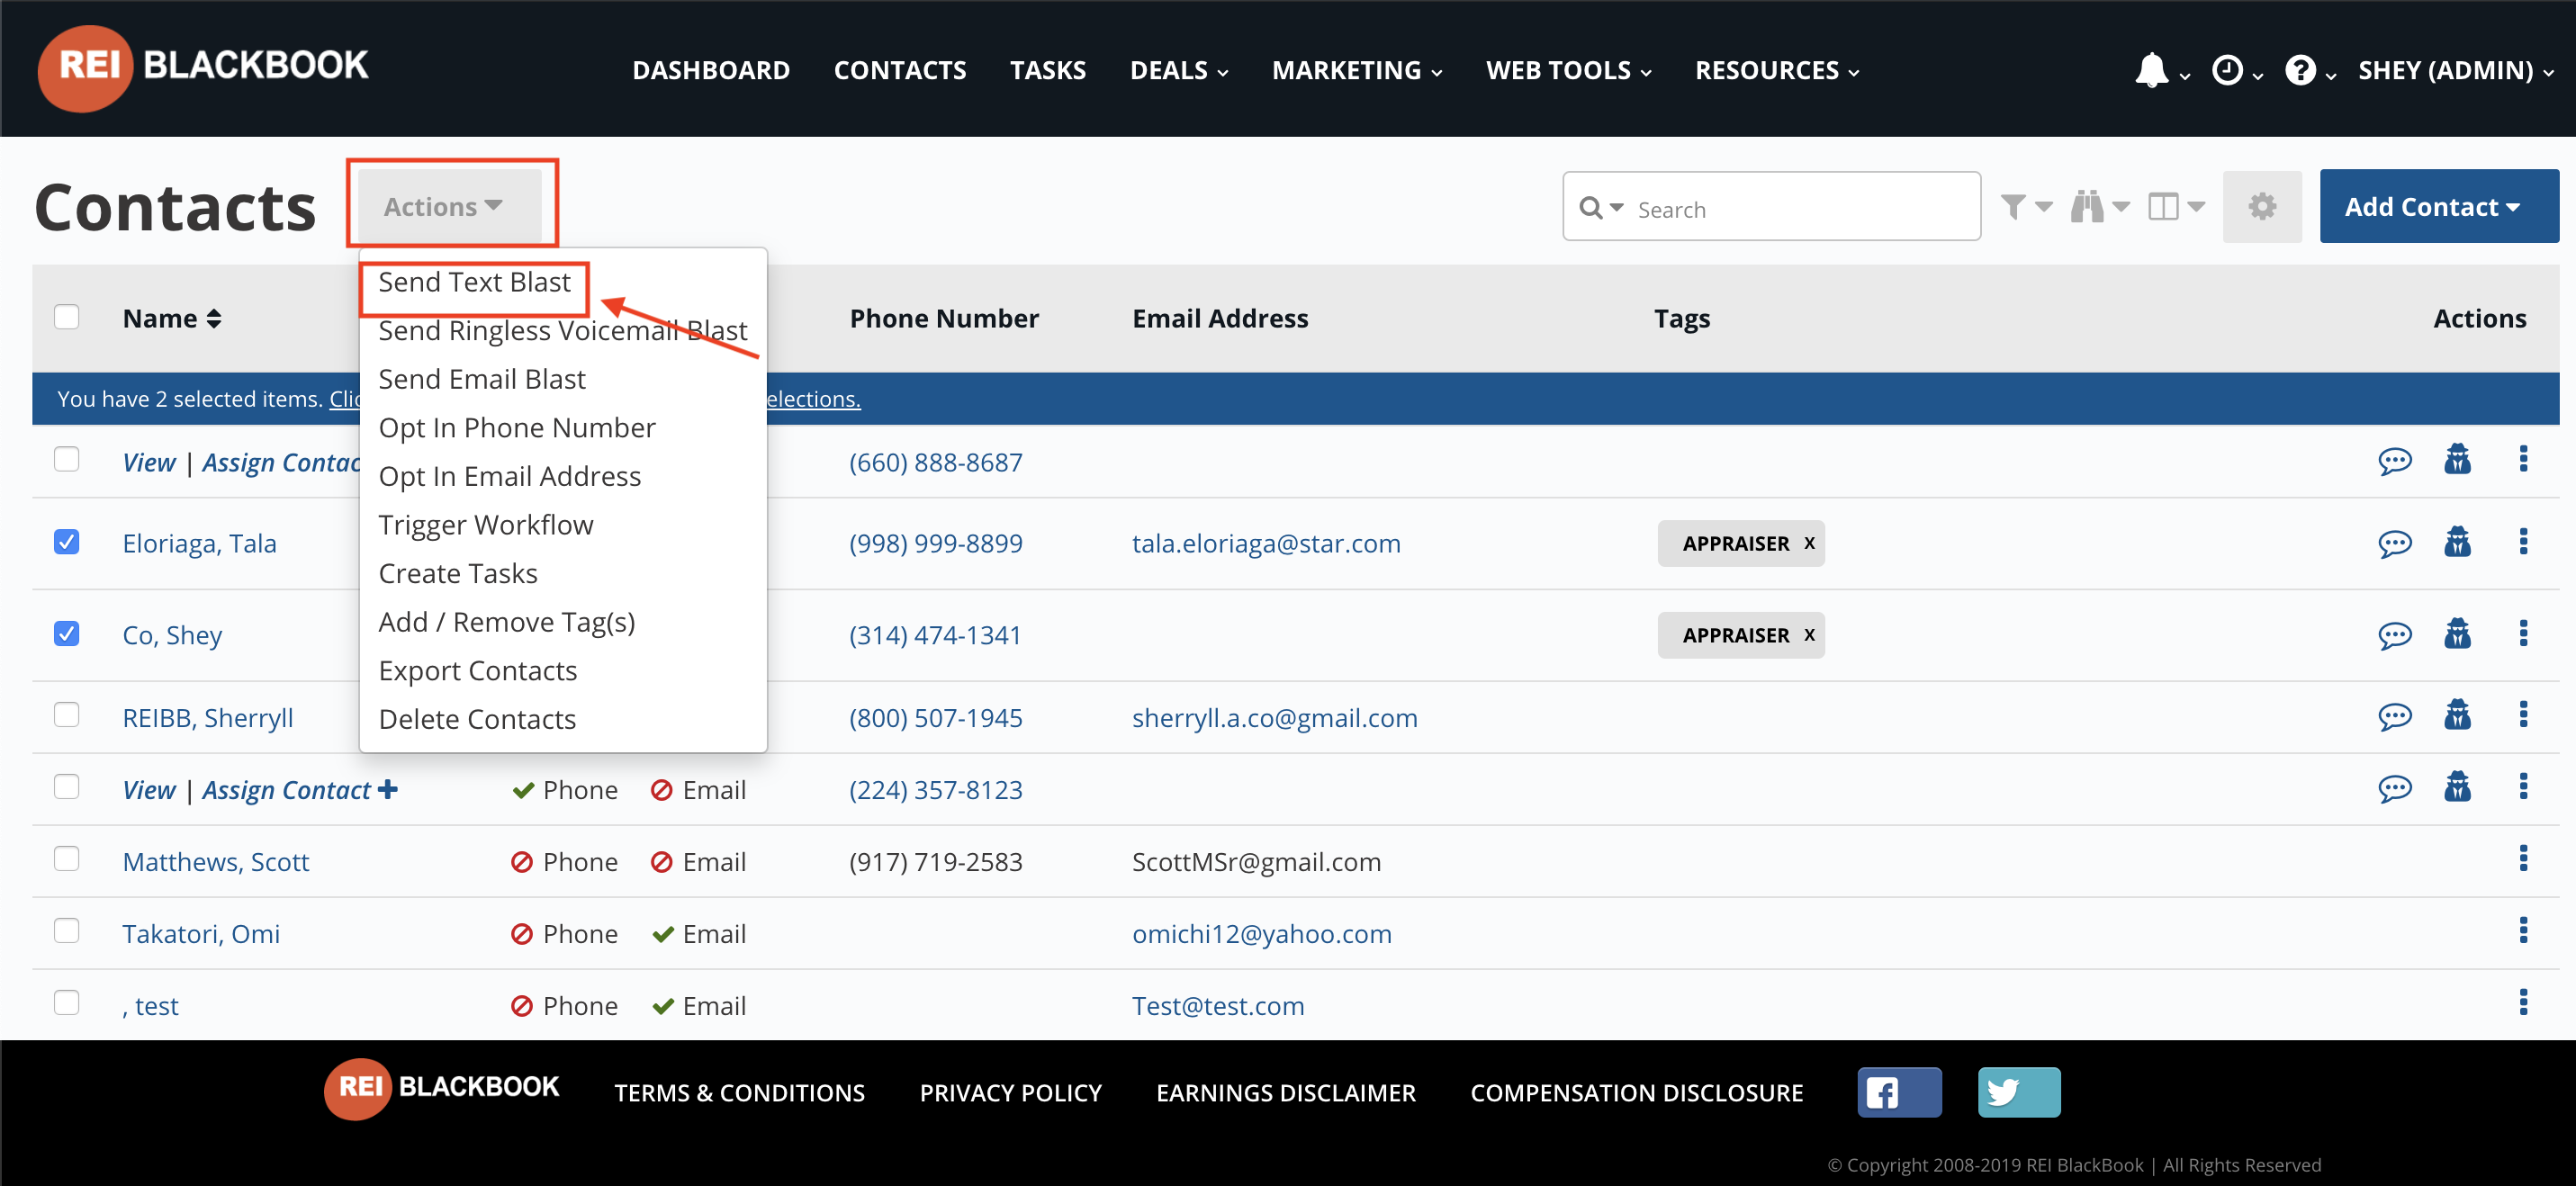Select Delete Contacts action
2576x1186 pixels.
click(x=477, y=719)
